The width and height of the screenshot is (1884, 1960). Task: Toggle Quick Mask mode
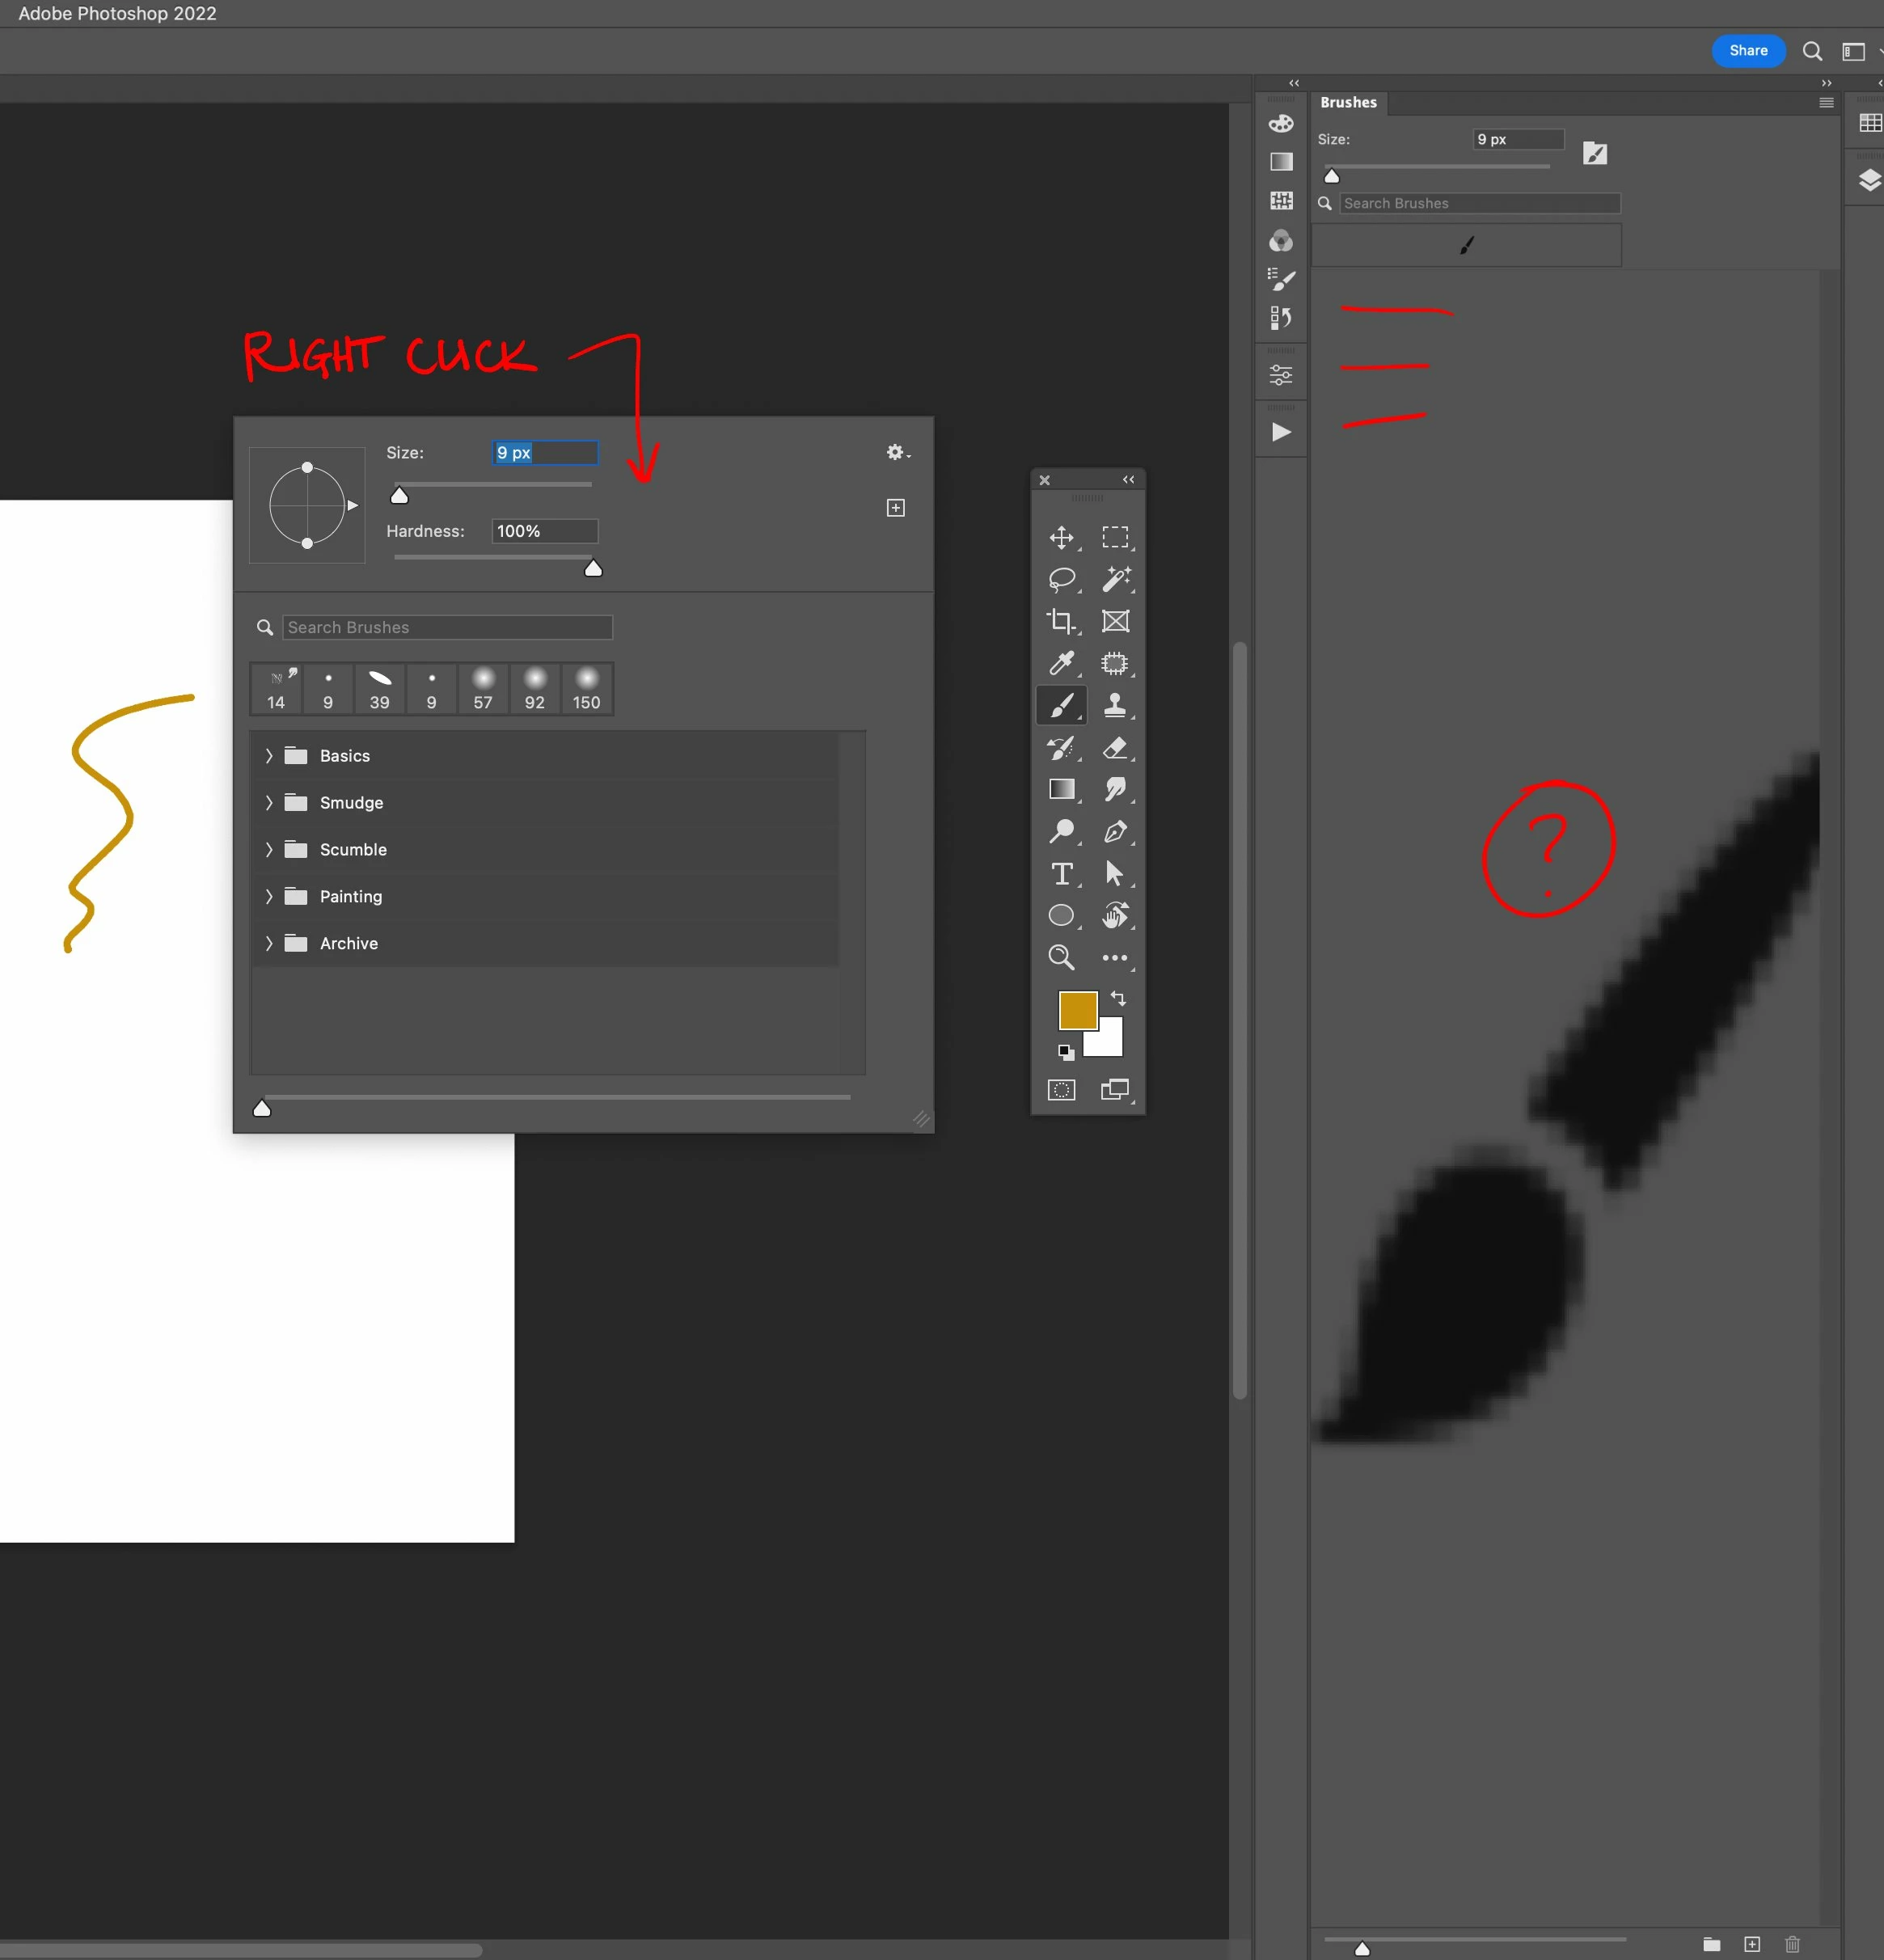pos(1061,1090)
